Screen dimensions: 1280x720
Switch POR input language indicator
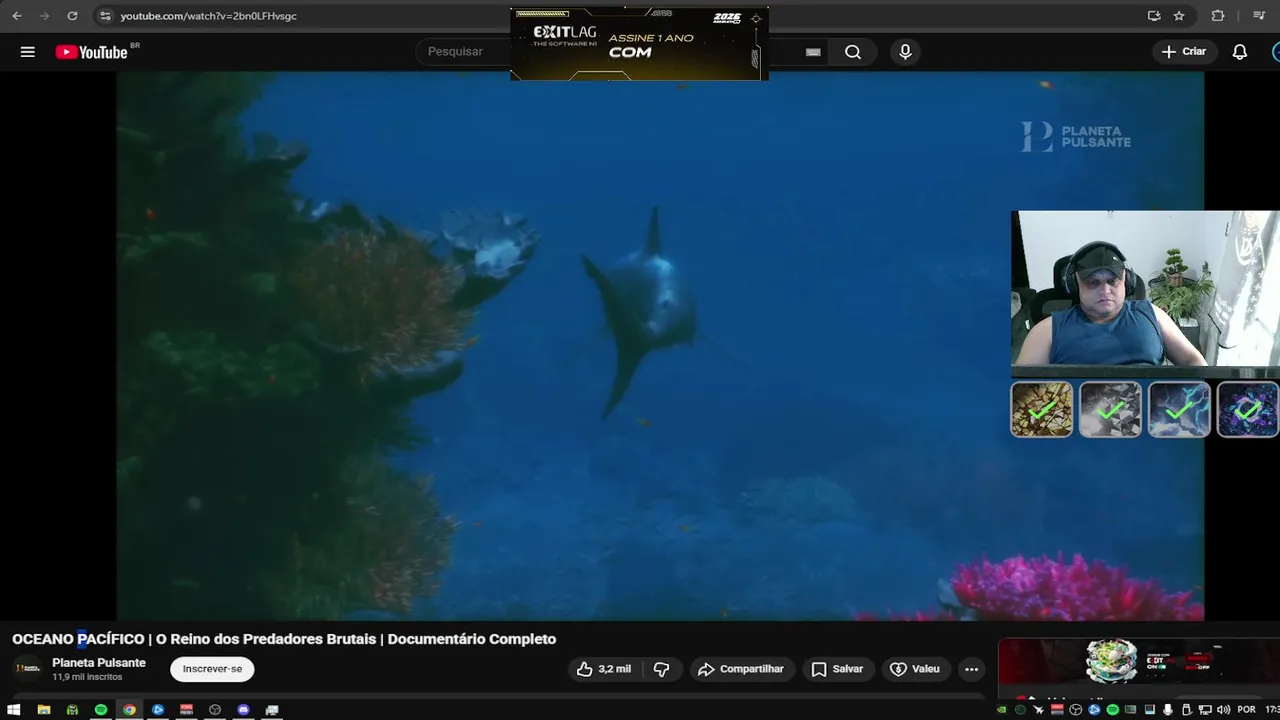[1246, 710]
